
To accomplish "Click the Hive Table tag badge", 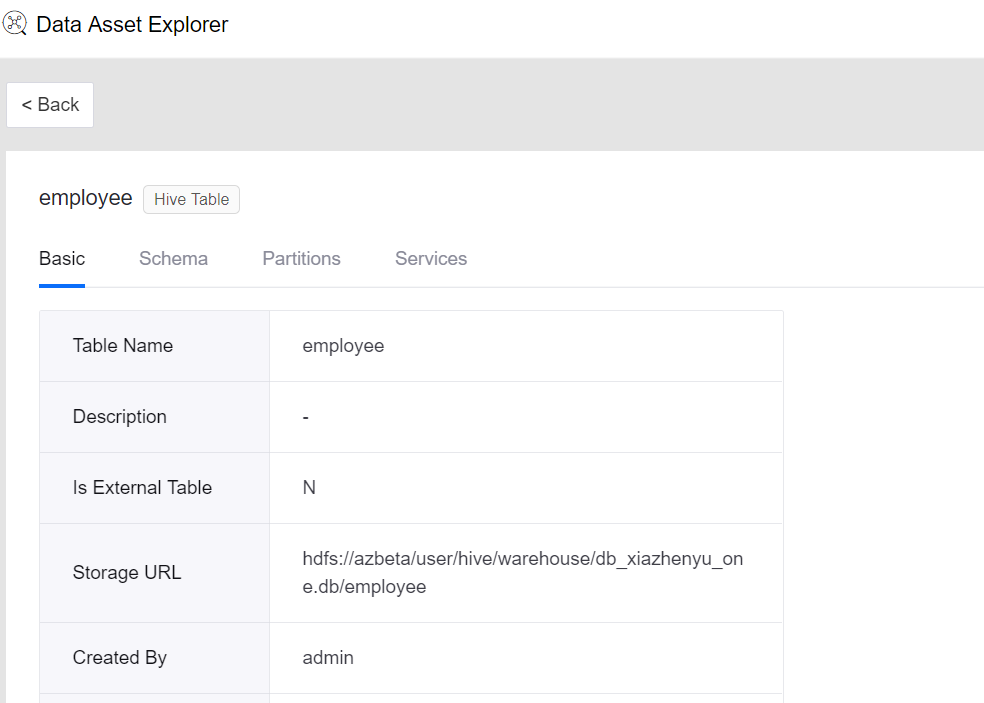I will [x=191, y=199].
